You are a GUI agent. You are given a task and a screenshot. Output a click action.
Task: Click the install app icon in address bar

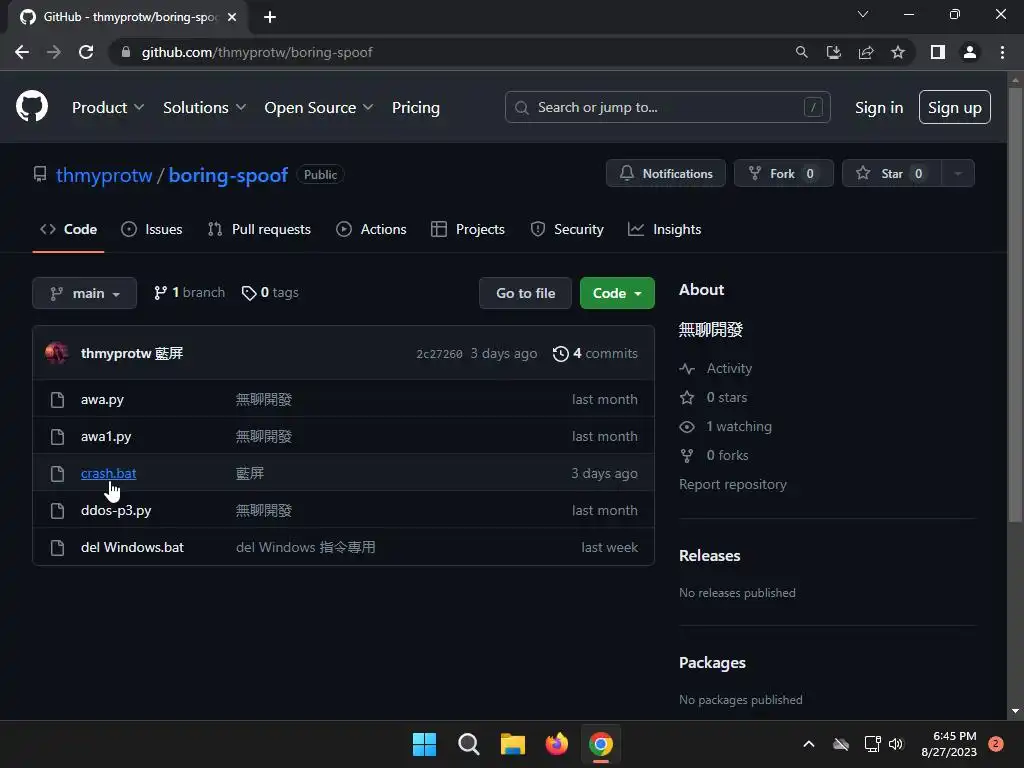click(x=833, y=52)
